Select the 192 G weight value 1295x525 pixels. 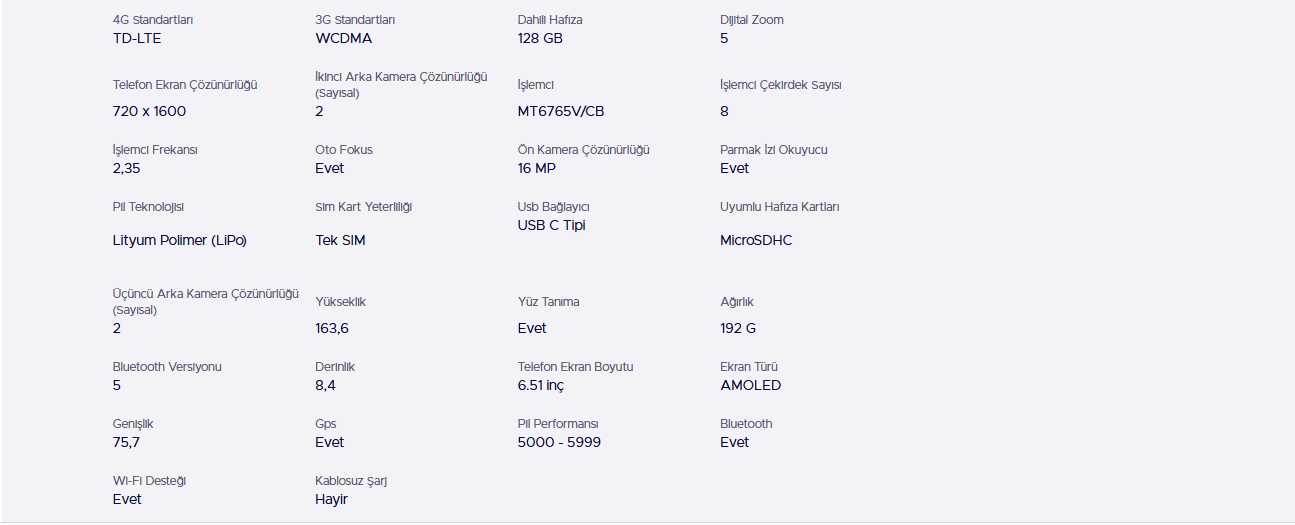coord(738,328)
